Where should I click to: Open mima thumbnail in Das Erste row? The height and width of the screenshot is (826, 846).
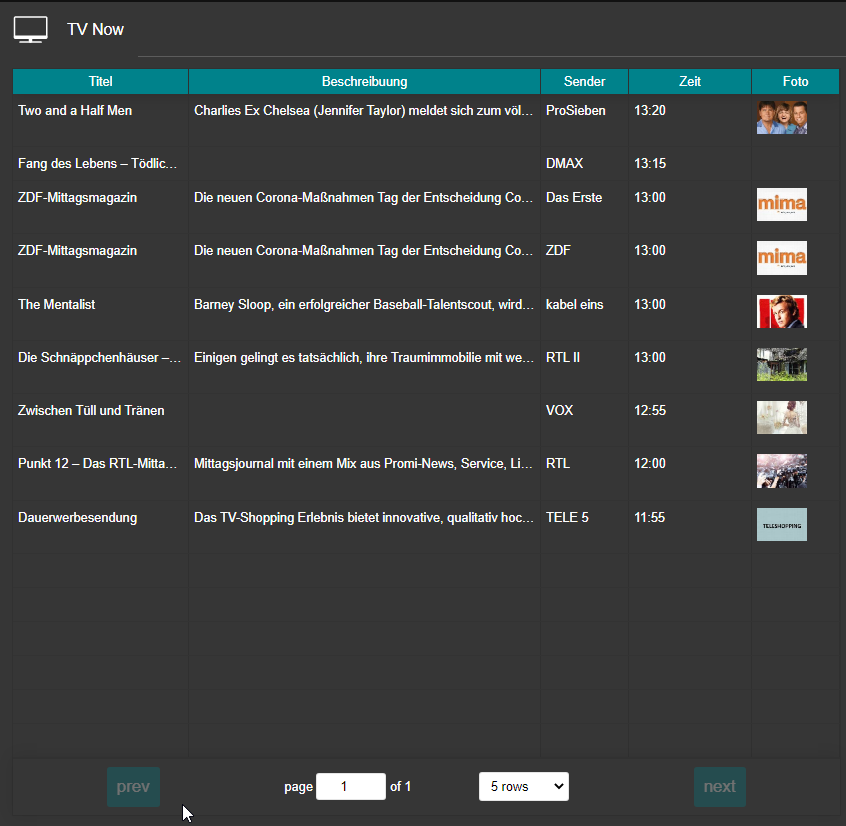782,204
